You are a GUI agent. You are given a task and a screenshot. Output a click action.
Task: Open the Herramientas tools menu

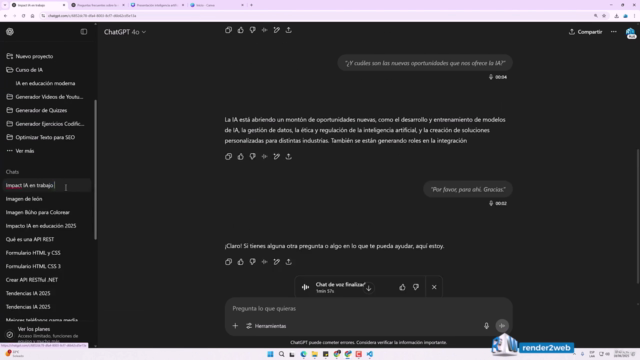coord(266,326)
